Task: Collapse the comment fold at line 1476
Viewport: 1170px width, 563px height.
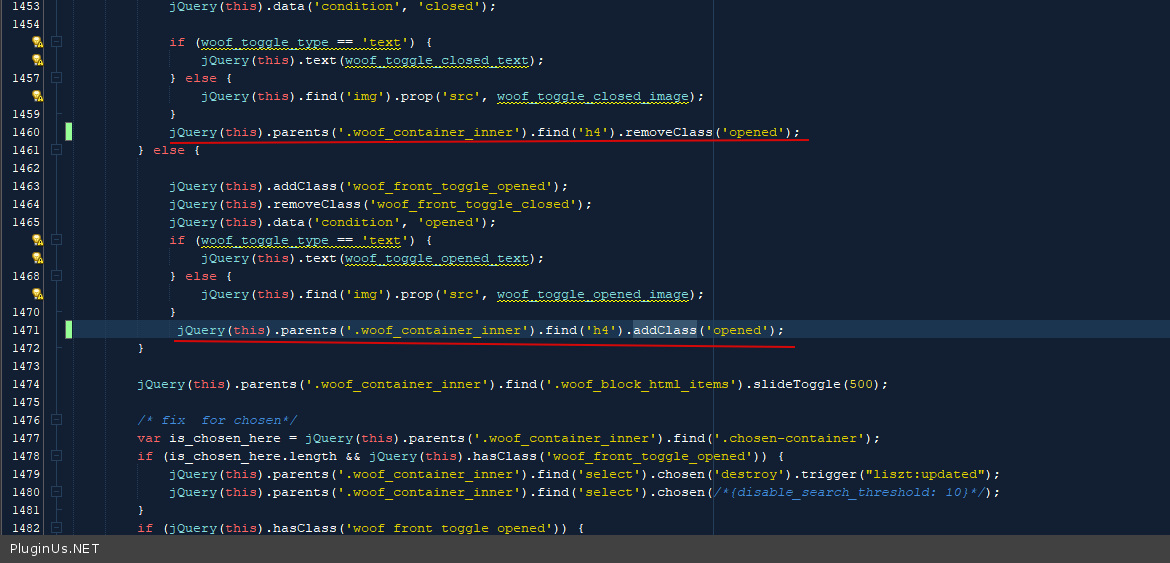Action: coord(56,420)
